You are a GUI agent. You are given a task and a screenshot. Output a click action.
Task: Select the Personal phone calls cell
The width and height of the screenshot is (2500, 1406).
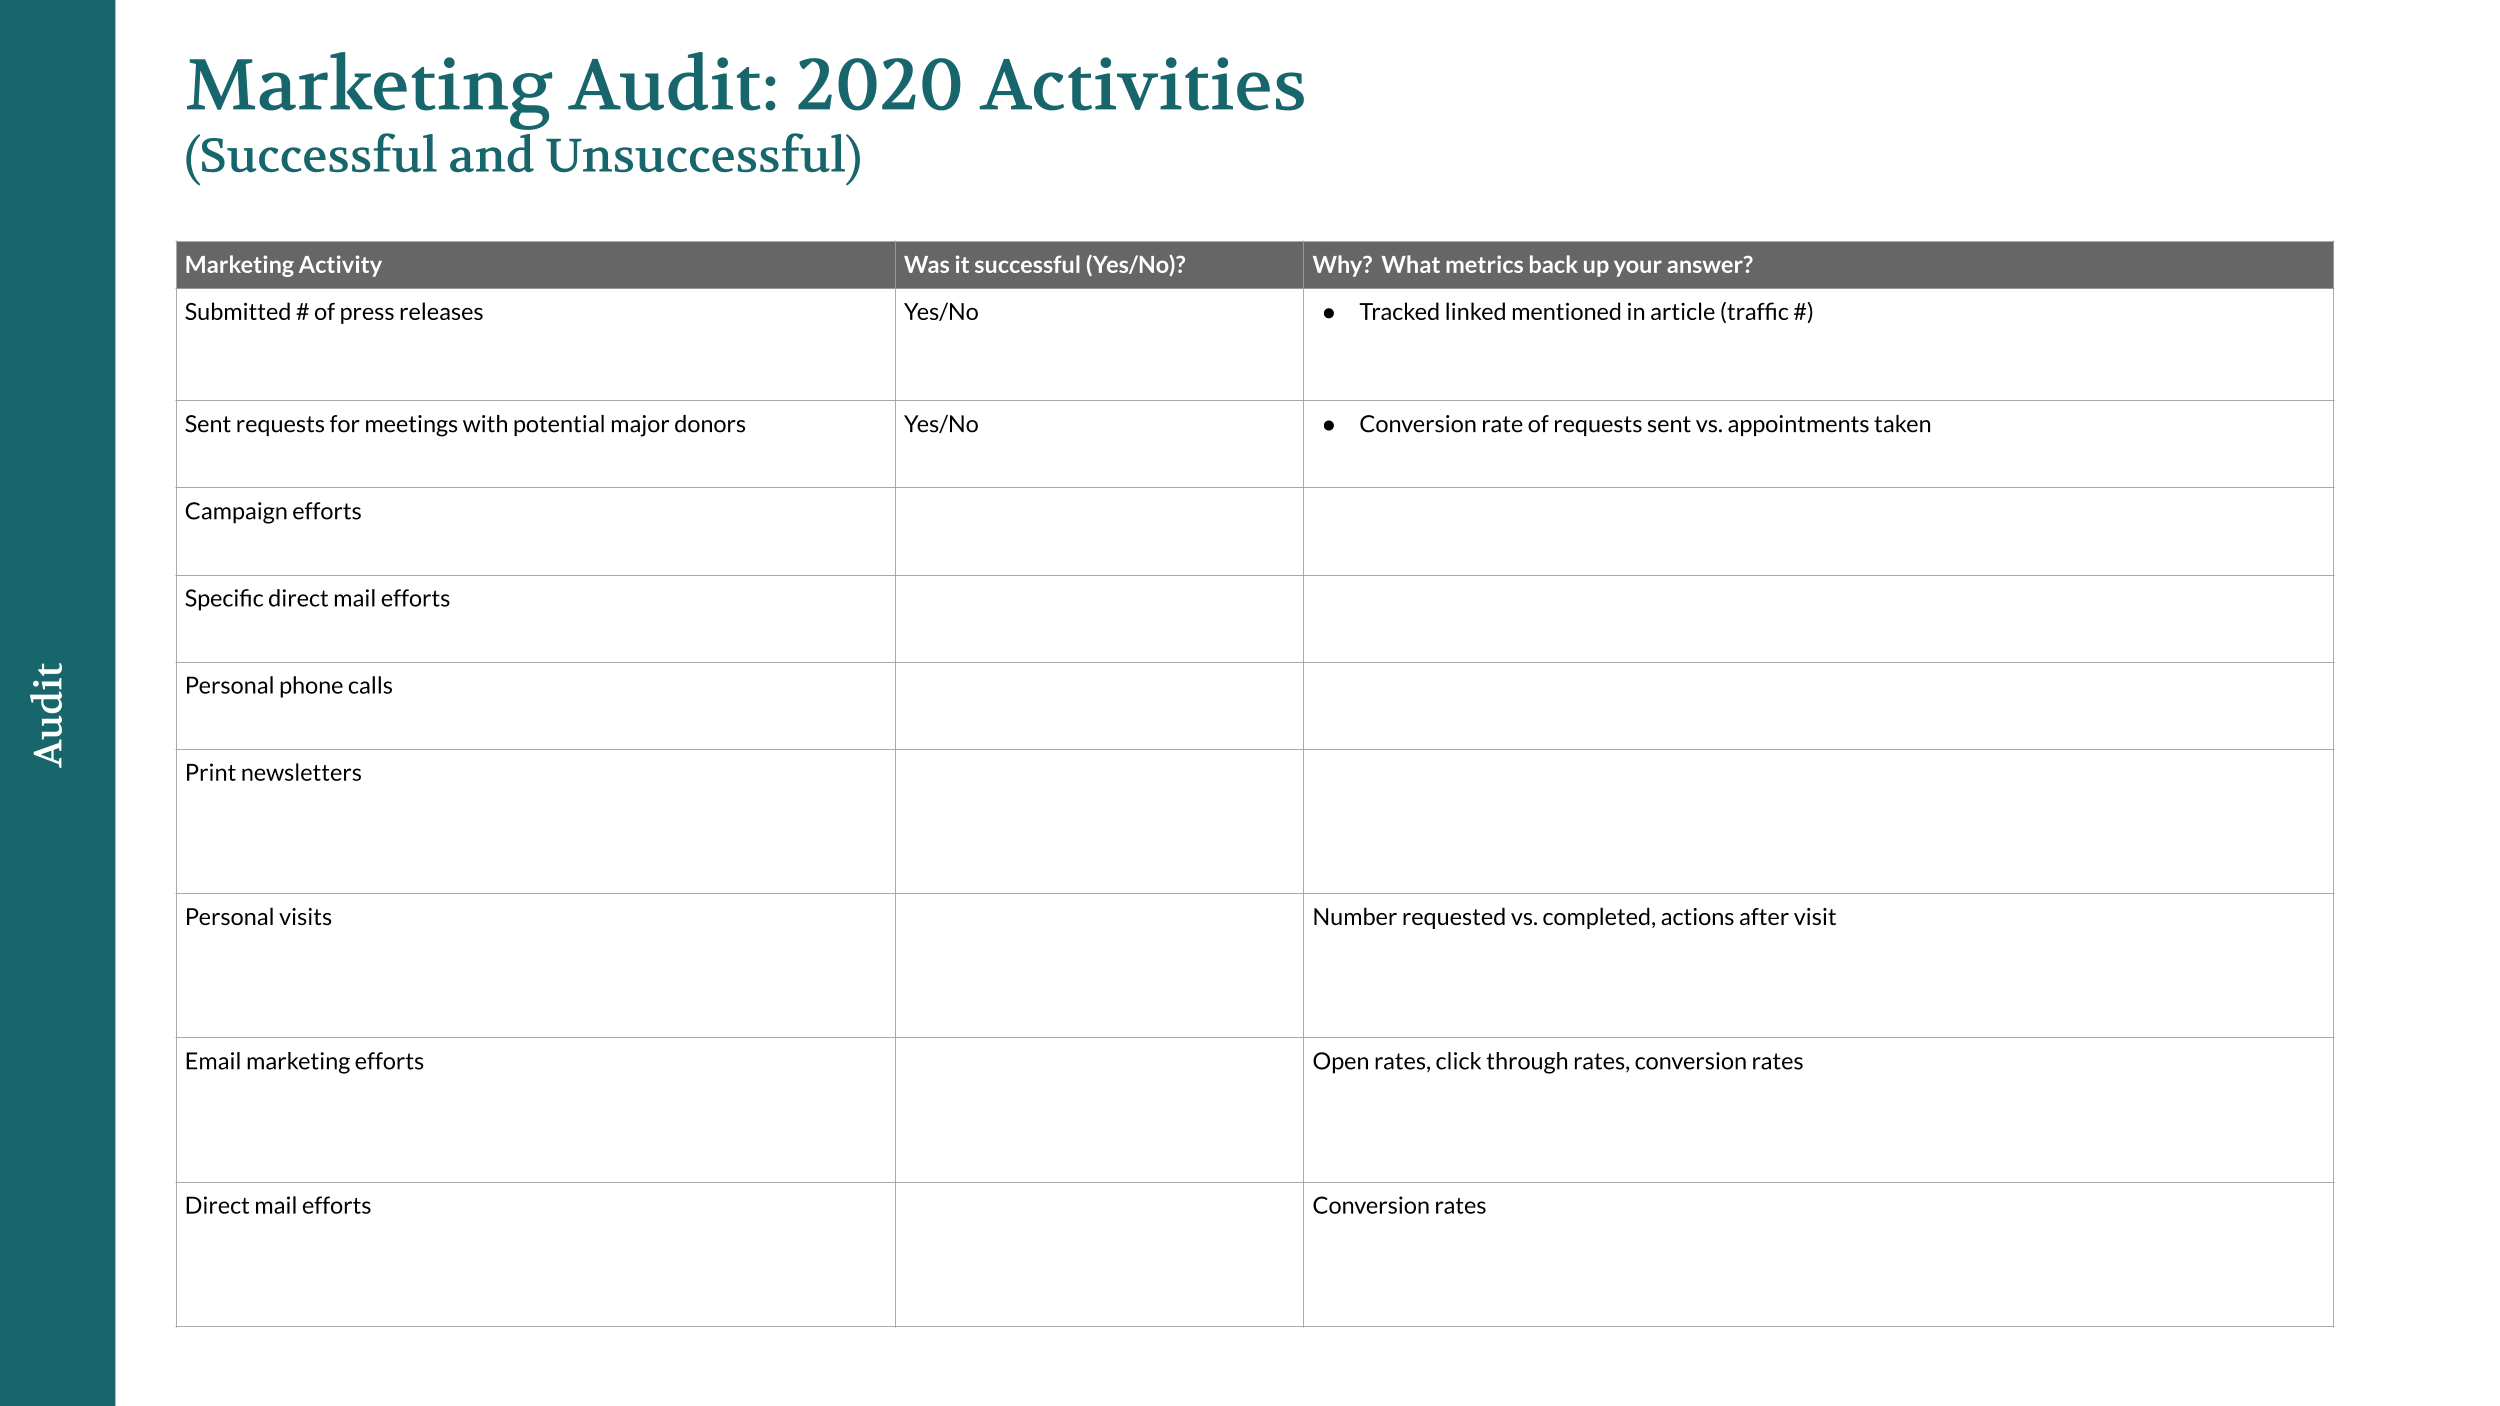(288, 685)
